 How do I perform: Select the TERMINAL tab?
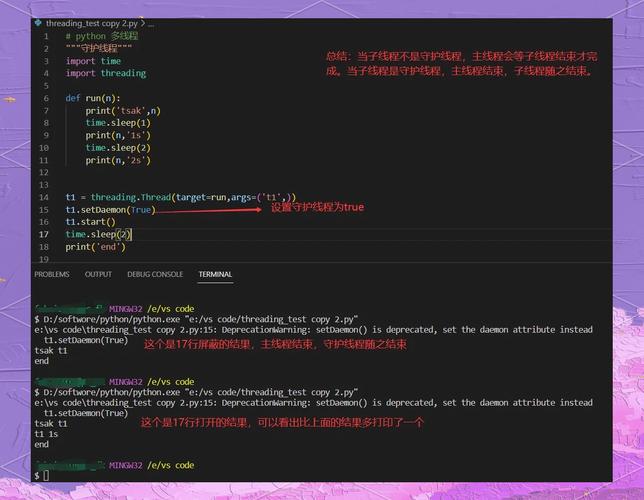(215, 274)
